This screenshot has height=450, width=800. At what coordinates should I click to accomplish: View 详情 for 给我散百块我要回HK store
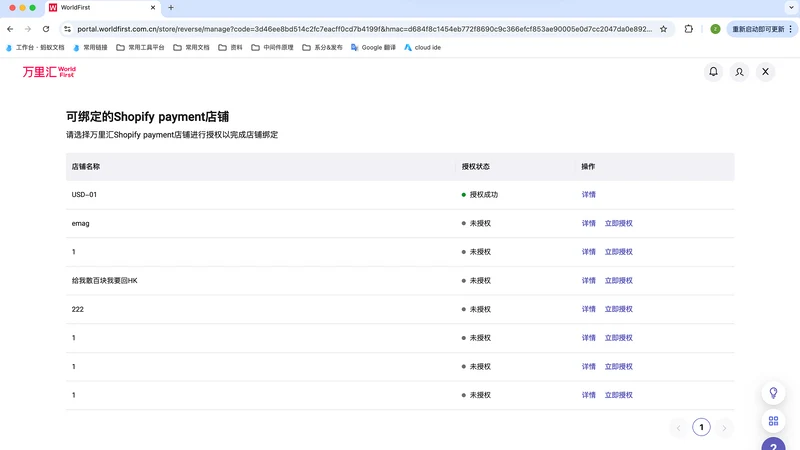(588, 281)
